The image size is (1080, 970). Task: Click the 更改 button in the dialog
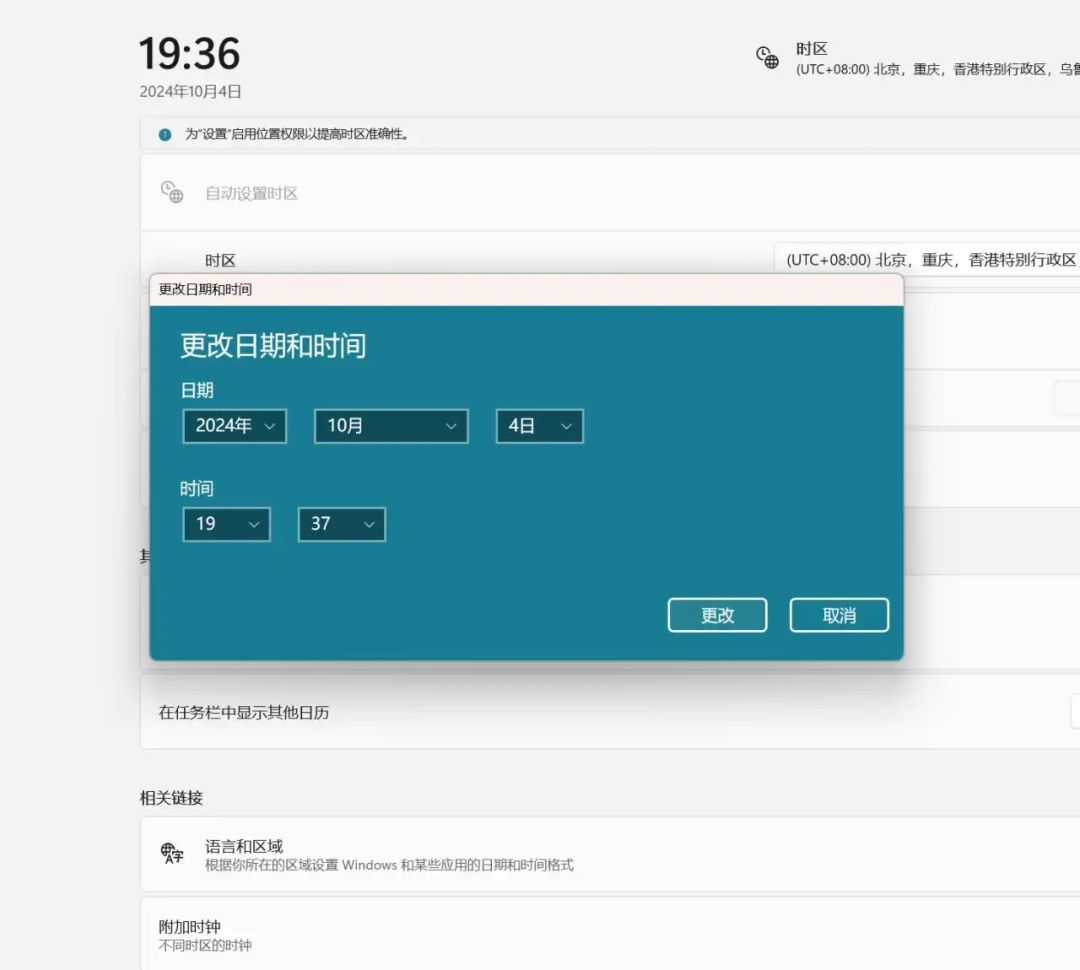tap(717, 615)
